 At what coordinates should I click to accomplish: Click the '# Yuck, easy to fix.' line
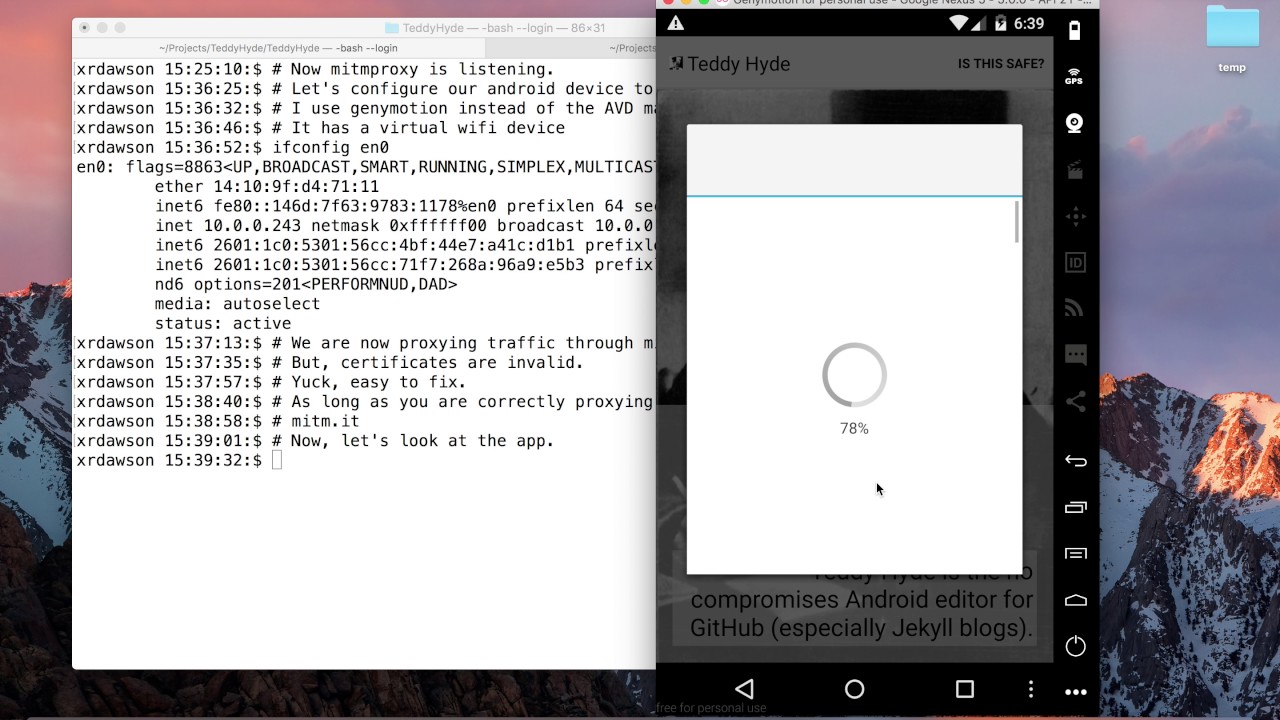coord(272,382)
